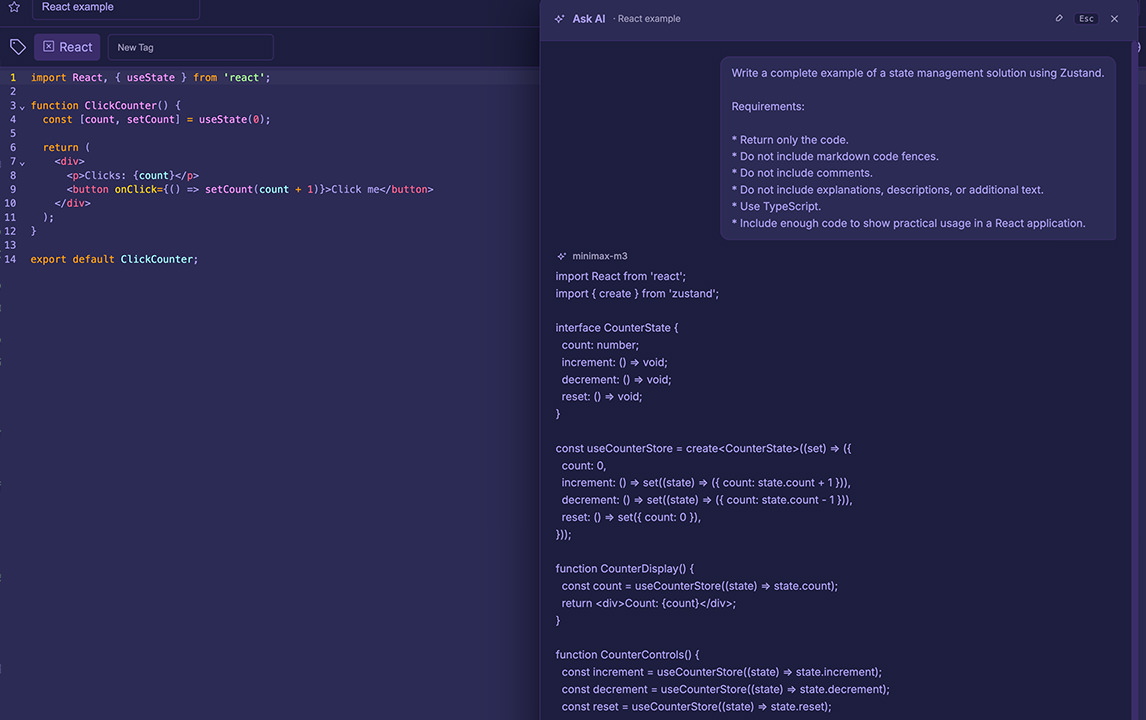Collapse the div block at line 7
This screenshot has width=1146, height=720.
(22, 163)
